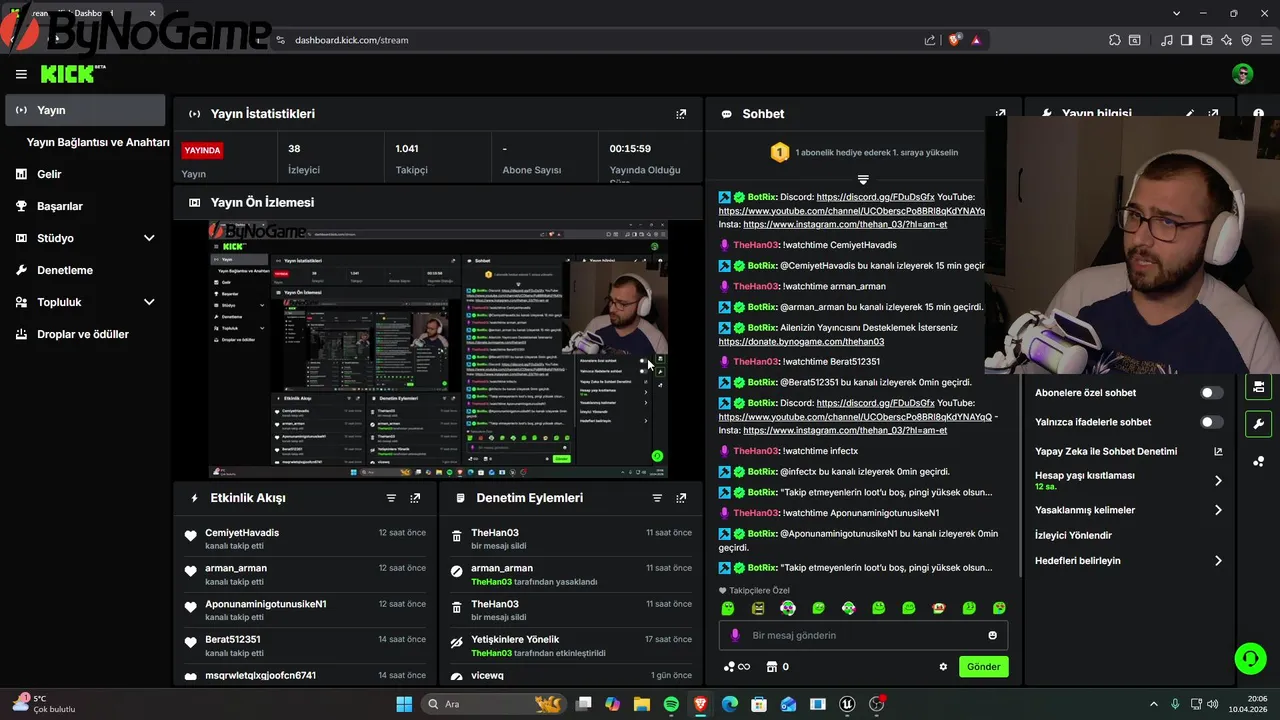1280x720 pixels.
Task: Pop out the Yayın İstatistikleri panel
Action: tap(681, 114)
